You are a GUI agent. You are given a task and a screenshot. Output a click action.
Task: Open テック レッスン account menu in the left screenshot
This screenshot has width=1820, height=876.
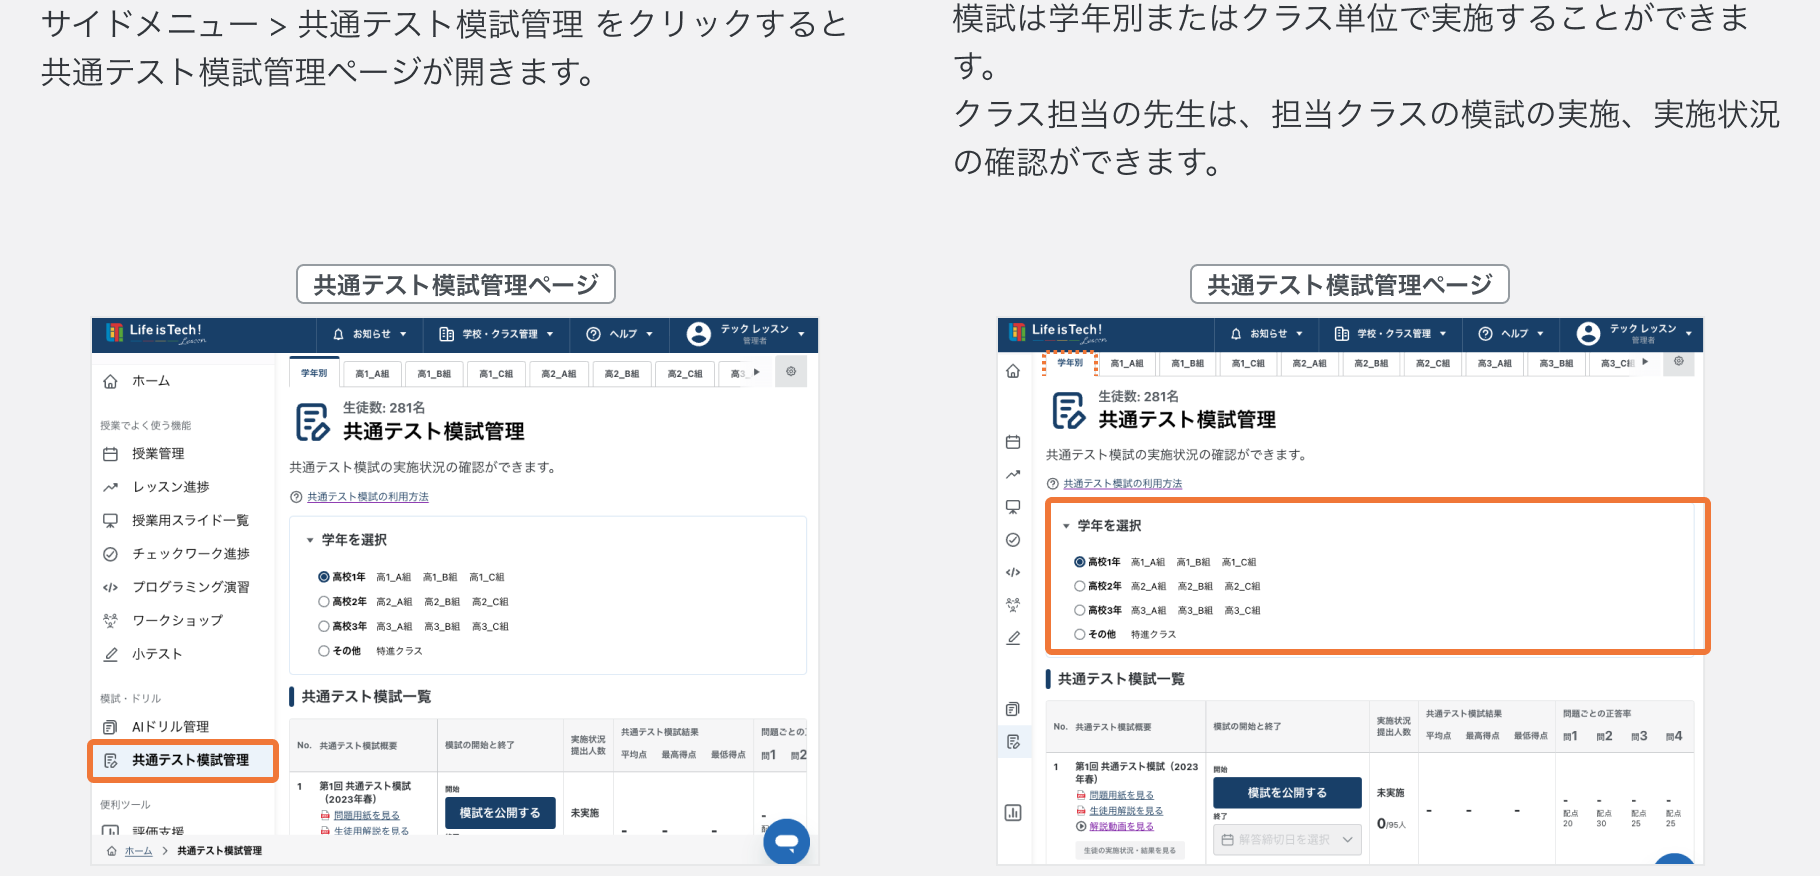tap(746, 334)
